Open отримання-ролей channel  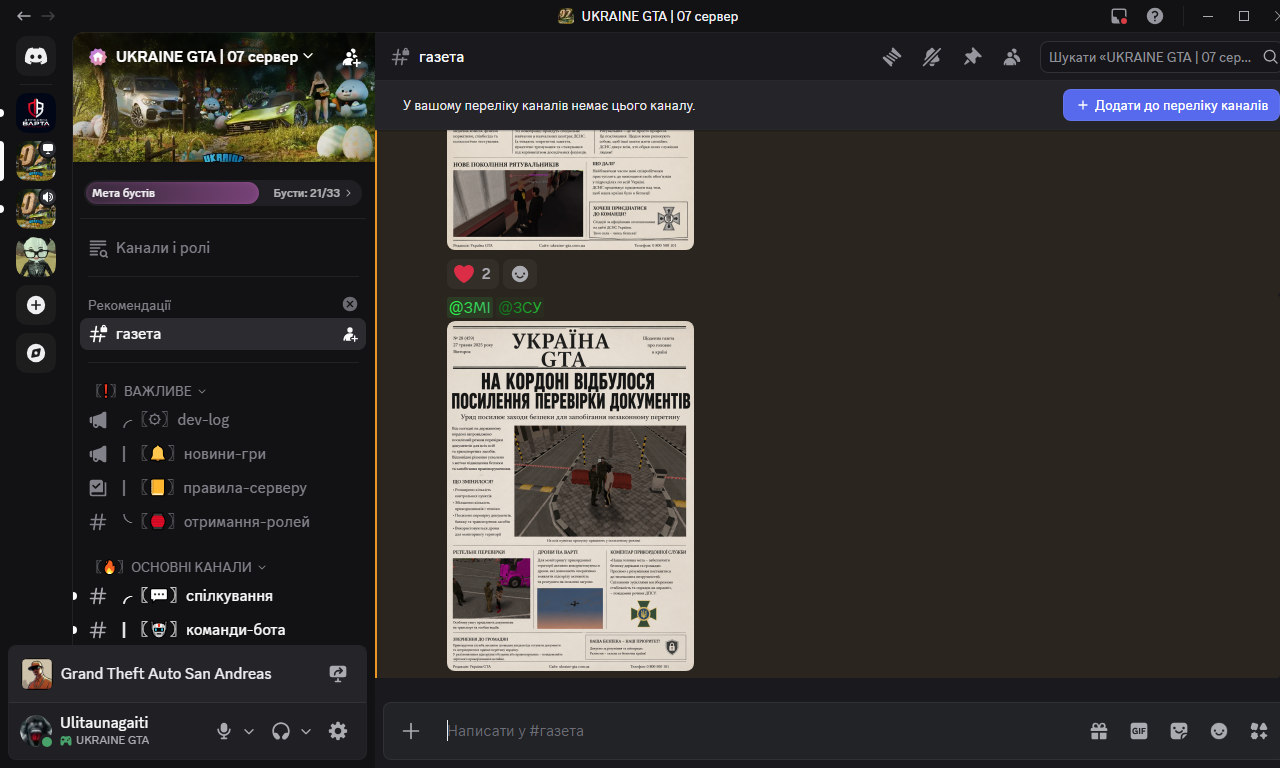click(x=223, y=522)
